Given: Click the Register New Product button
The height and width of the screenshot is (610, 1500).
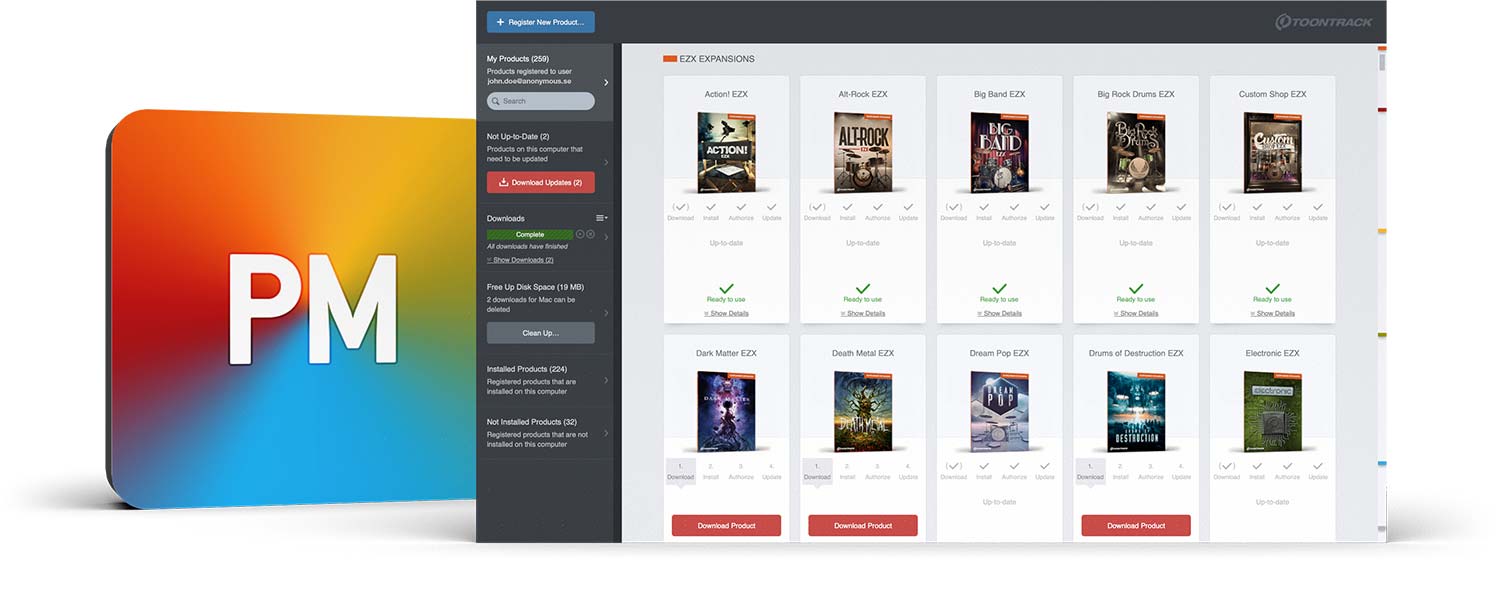Looking at the screenshot, I should pyautogui.click(x=541, y=22).
